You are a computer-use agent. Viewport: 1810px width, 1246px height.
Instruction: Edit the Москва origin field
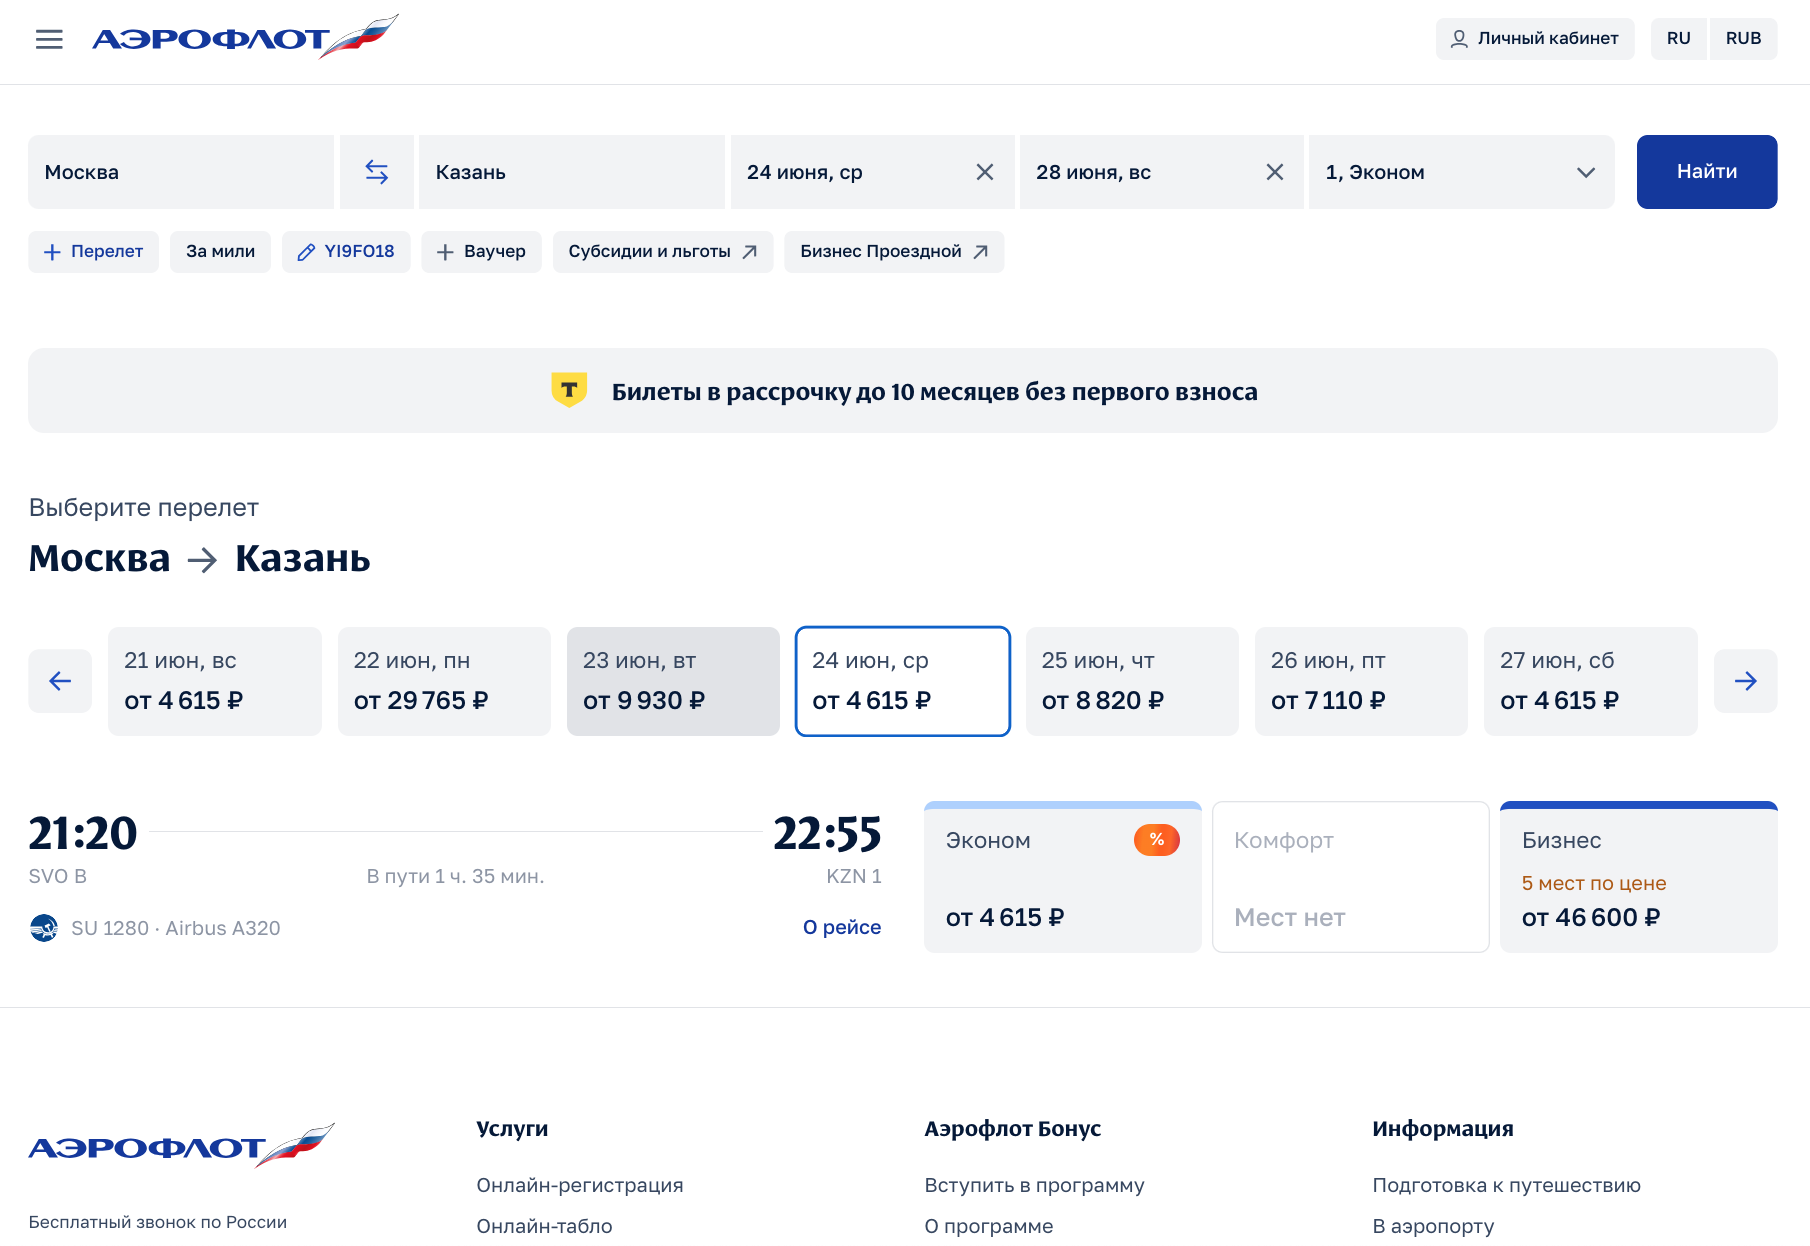(181, 172)
